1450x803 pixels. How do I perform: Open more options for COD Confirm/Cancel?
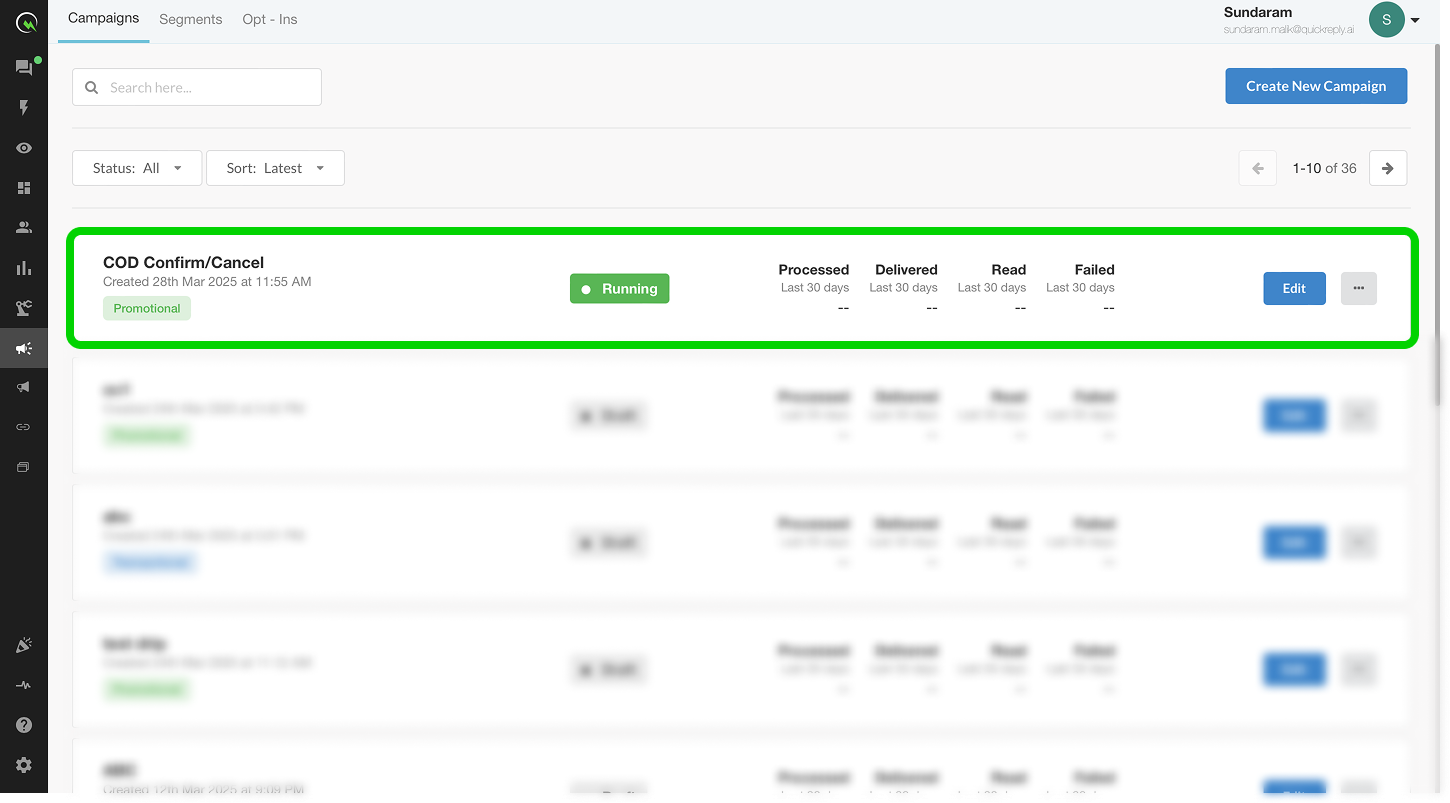1358,288
